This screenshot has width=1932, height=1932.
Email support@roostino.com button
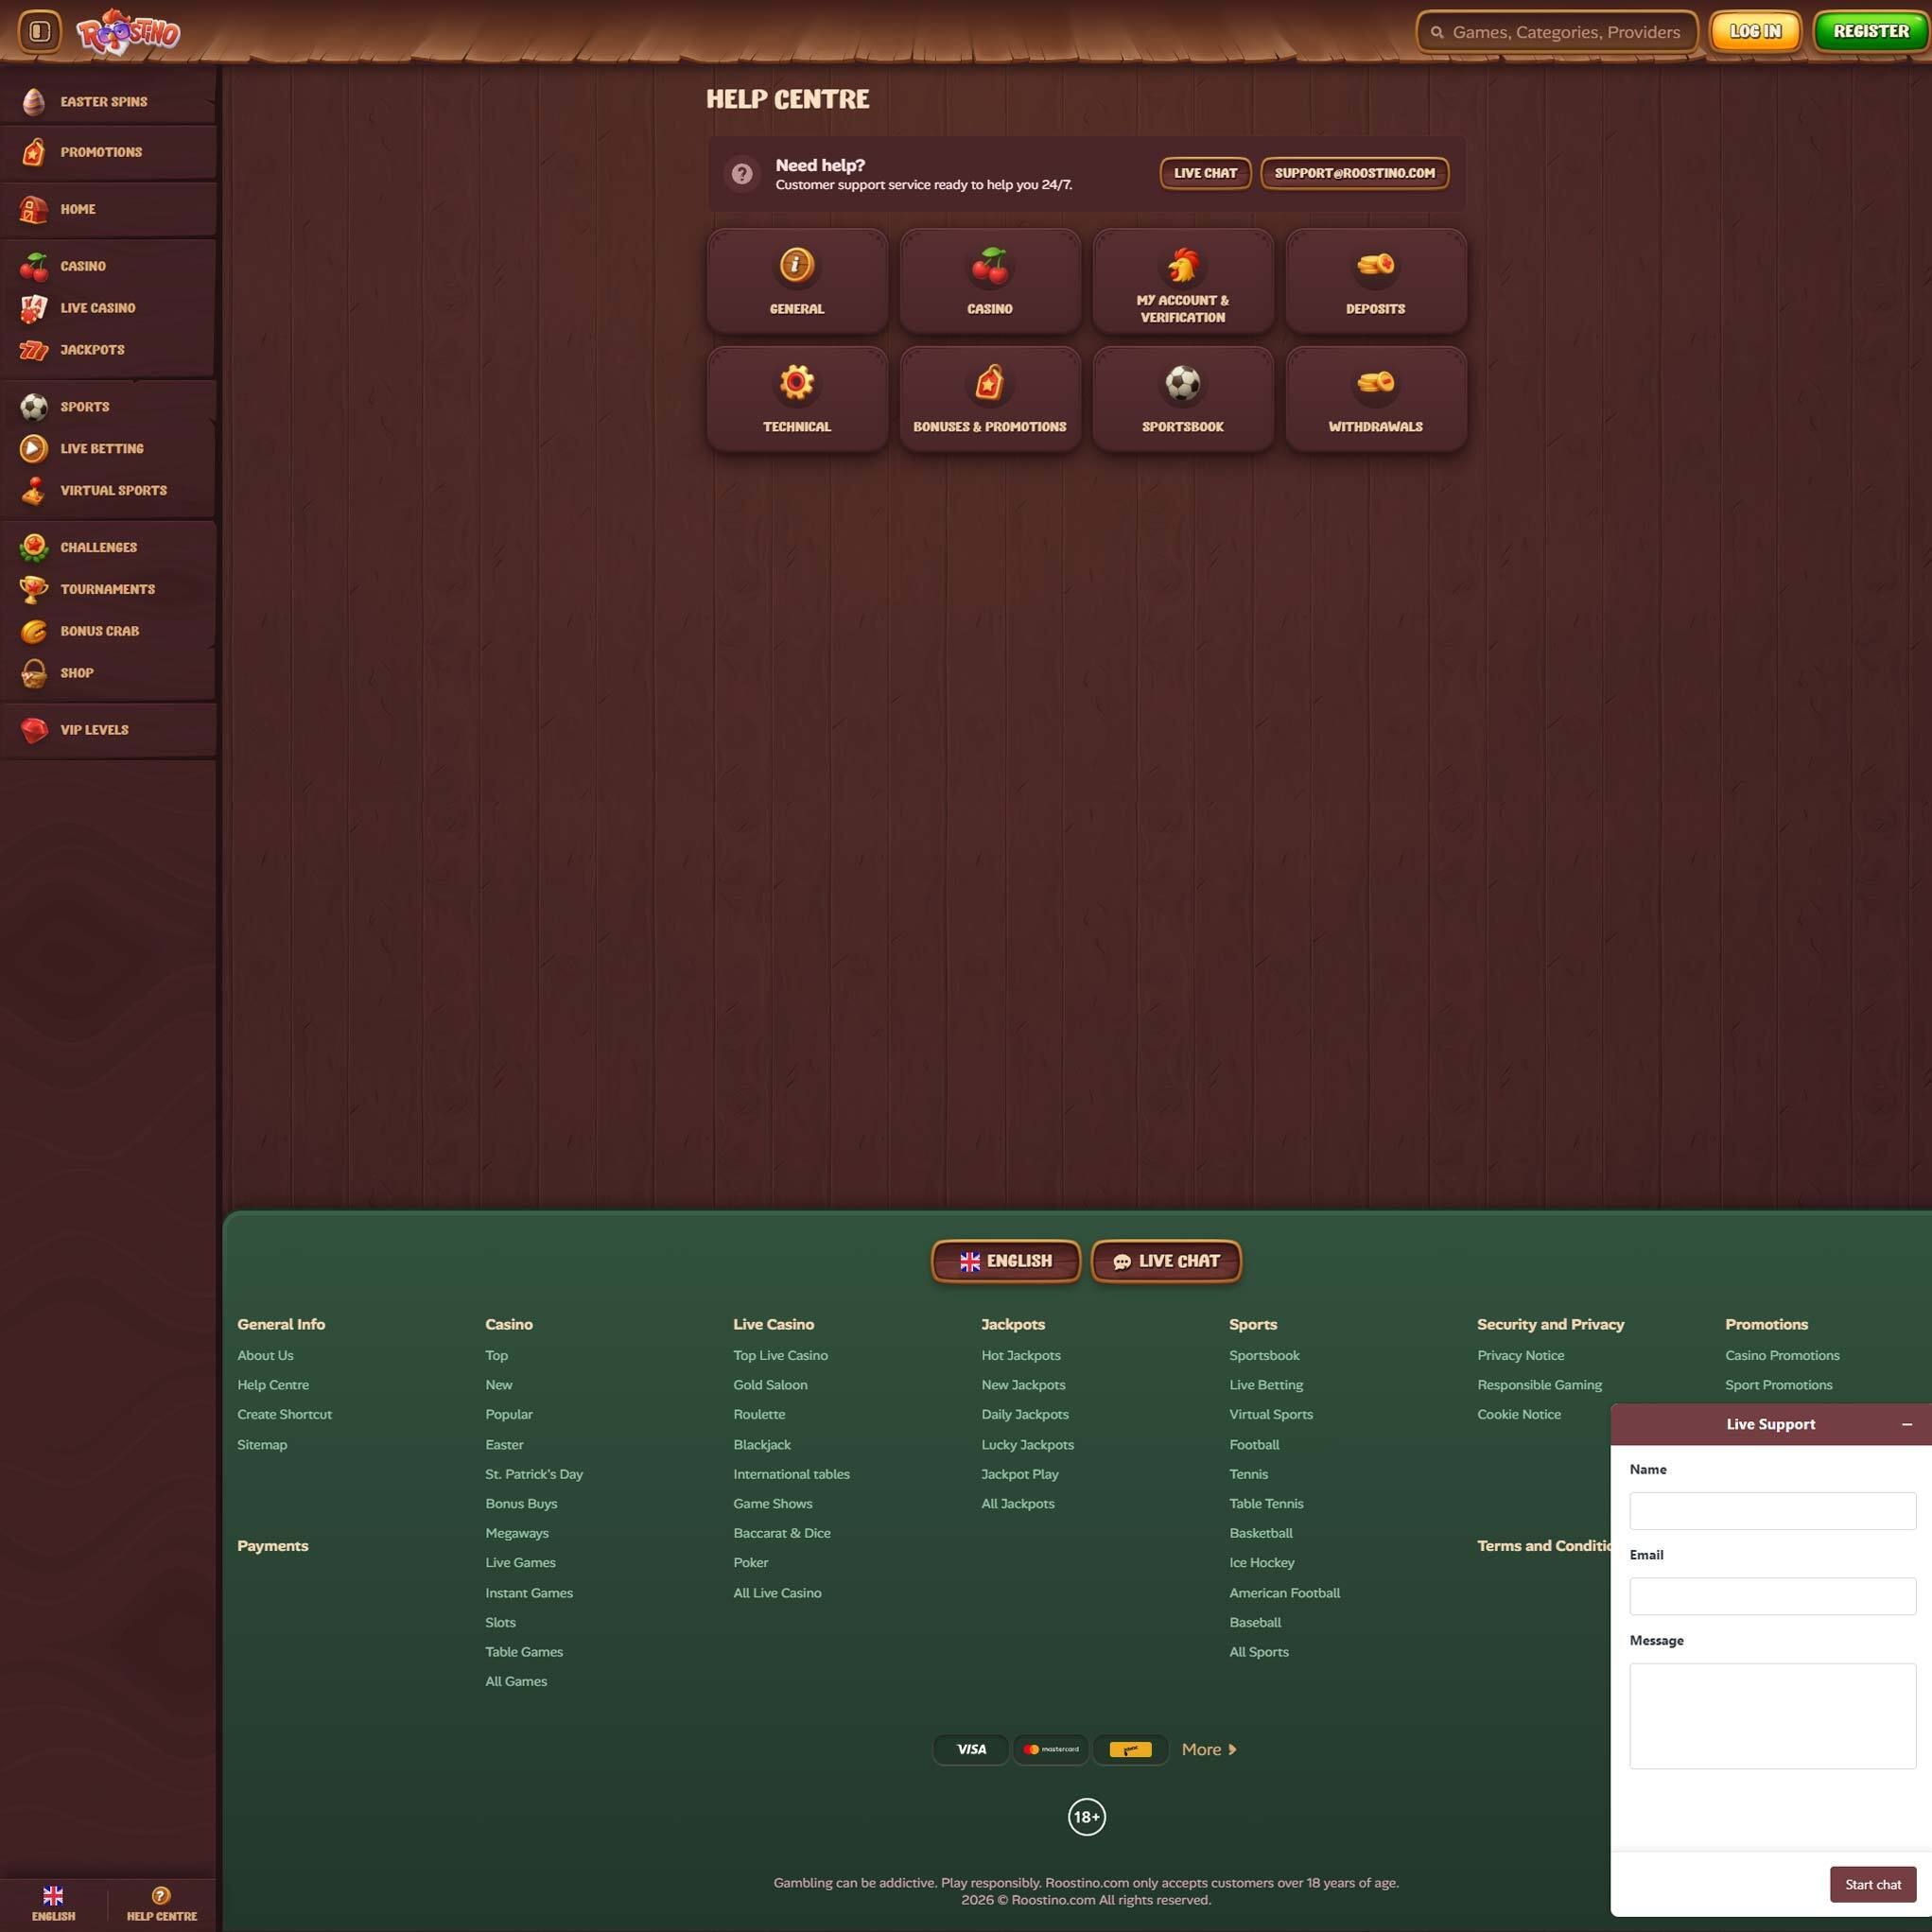click(x=1354, y=173)
